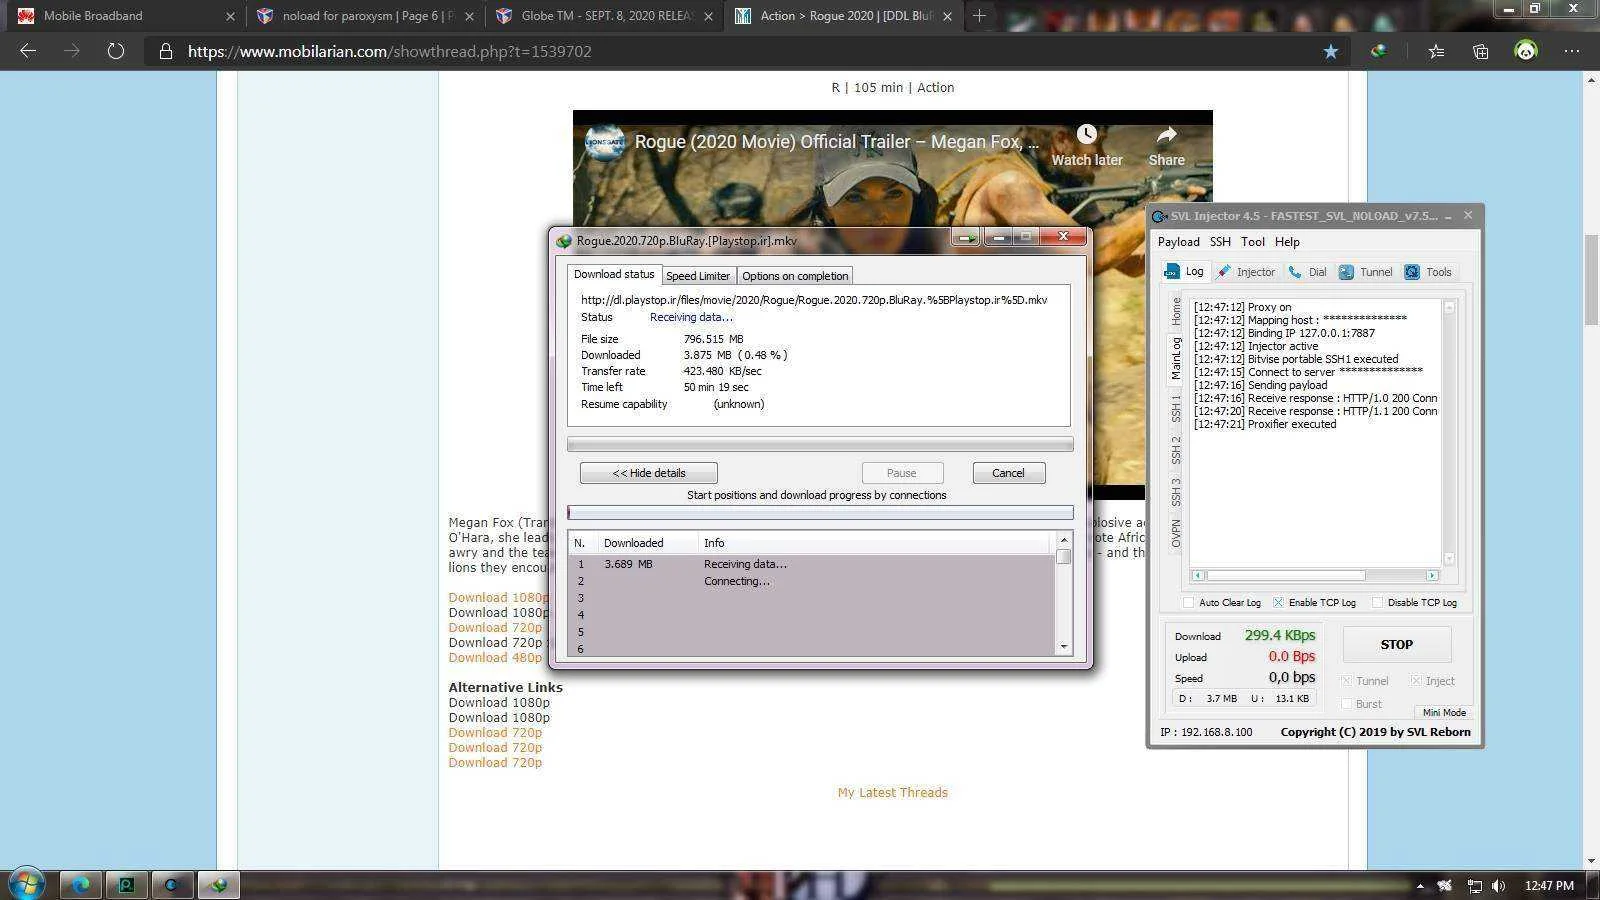The width and height of the screenshot is (1600, 900).
Task: Toggle Disable TCP Log checkbox
Action: click(x=1377, y=602)
